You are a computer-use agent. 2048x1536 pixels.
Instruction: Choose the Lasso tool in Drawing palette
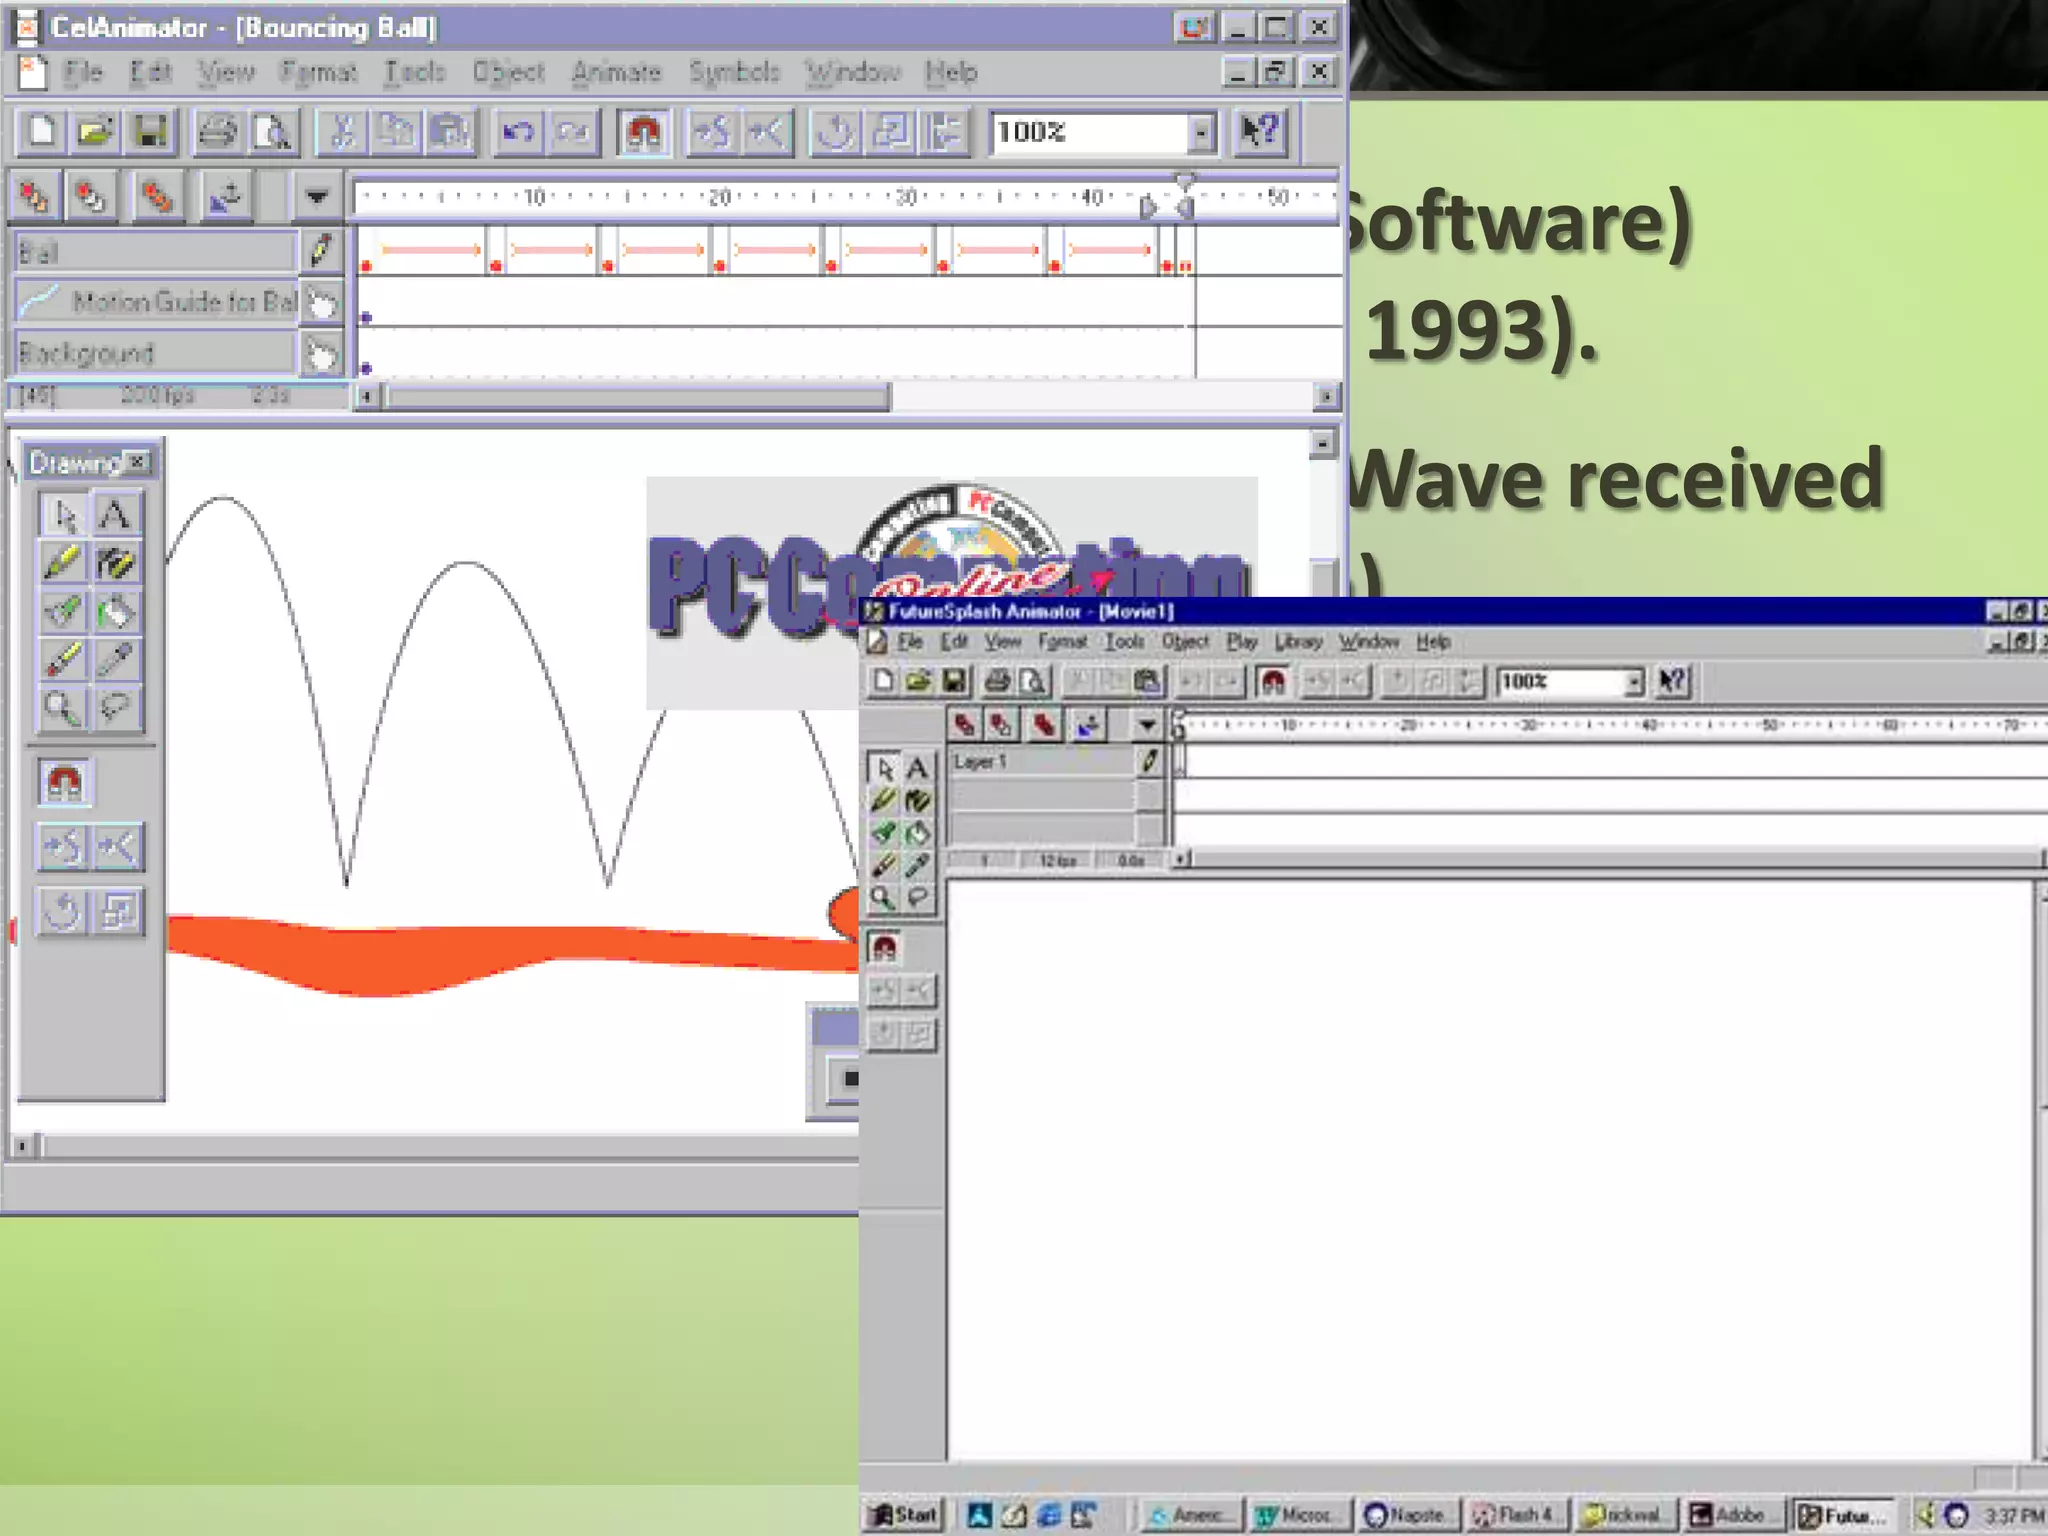click(115, 708)
